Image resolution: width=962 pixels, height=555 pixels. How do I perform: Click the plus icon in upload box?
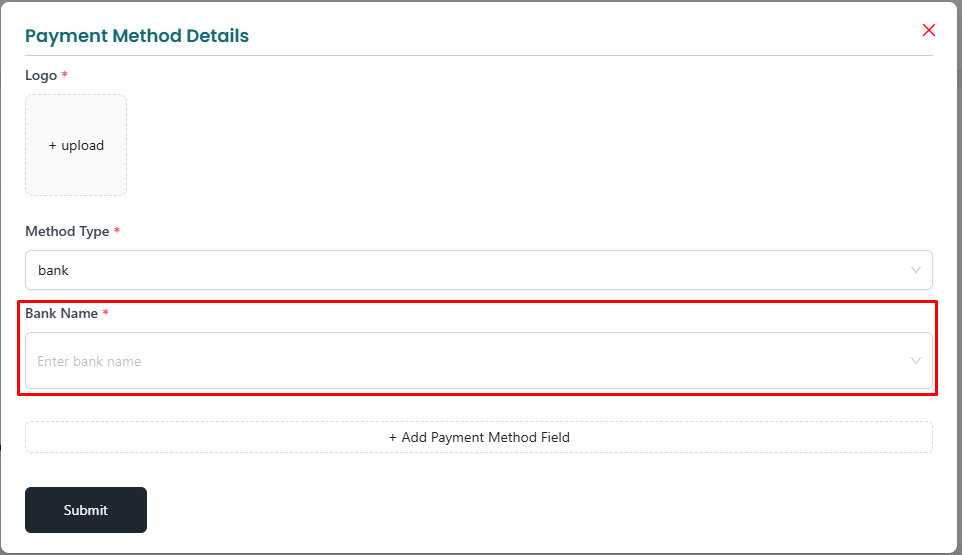click(52, 146)
